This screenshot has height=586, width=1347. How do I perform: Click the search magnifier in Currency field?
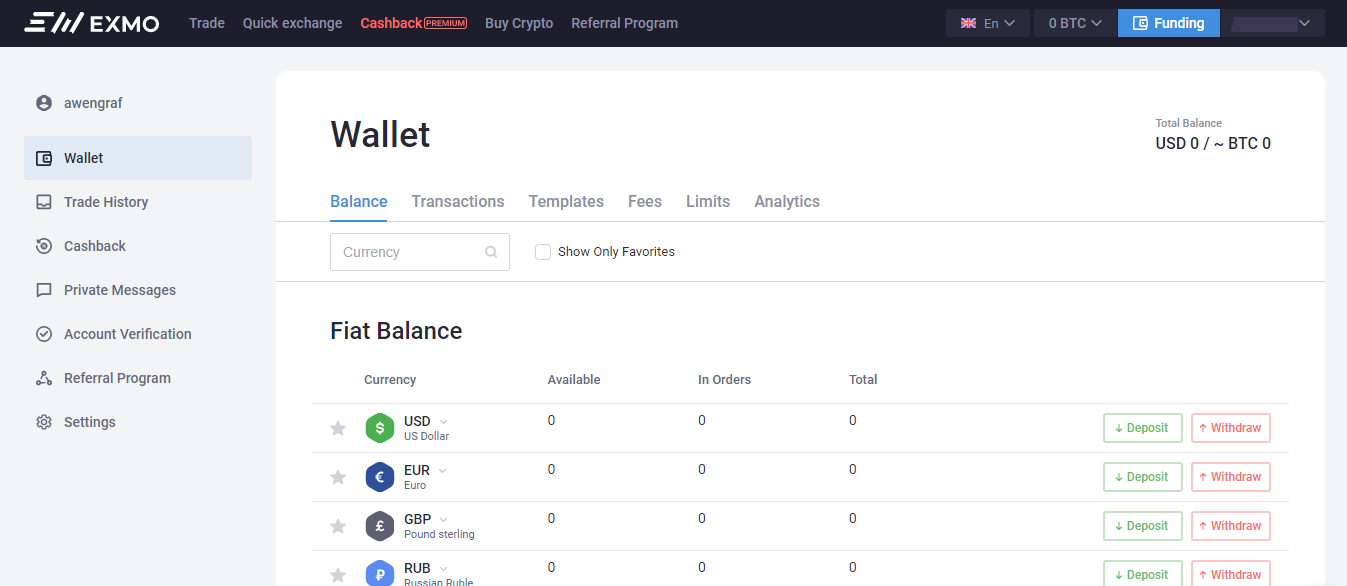[491, 252]
